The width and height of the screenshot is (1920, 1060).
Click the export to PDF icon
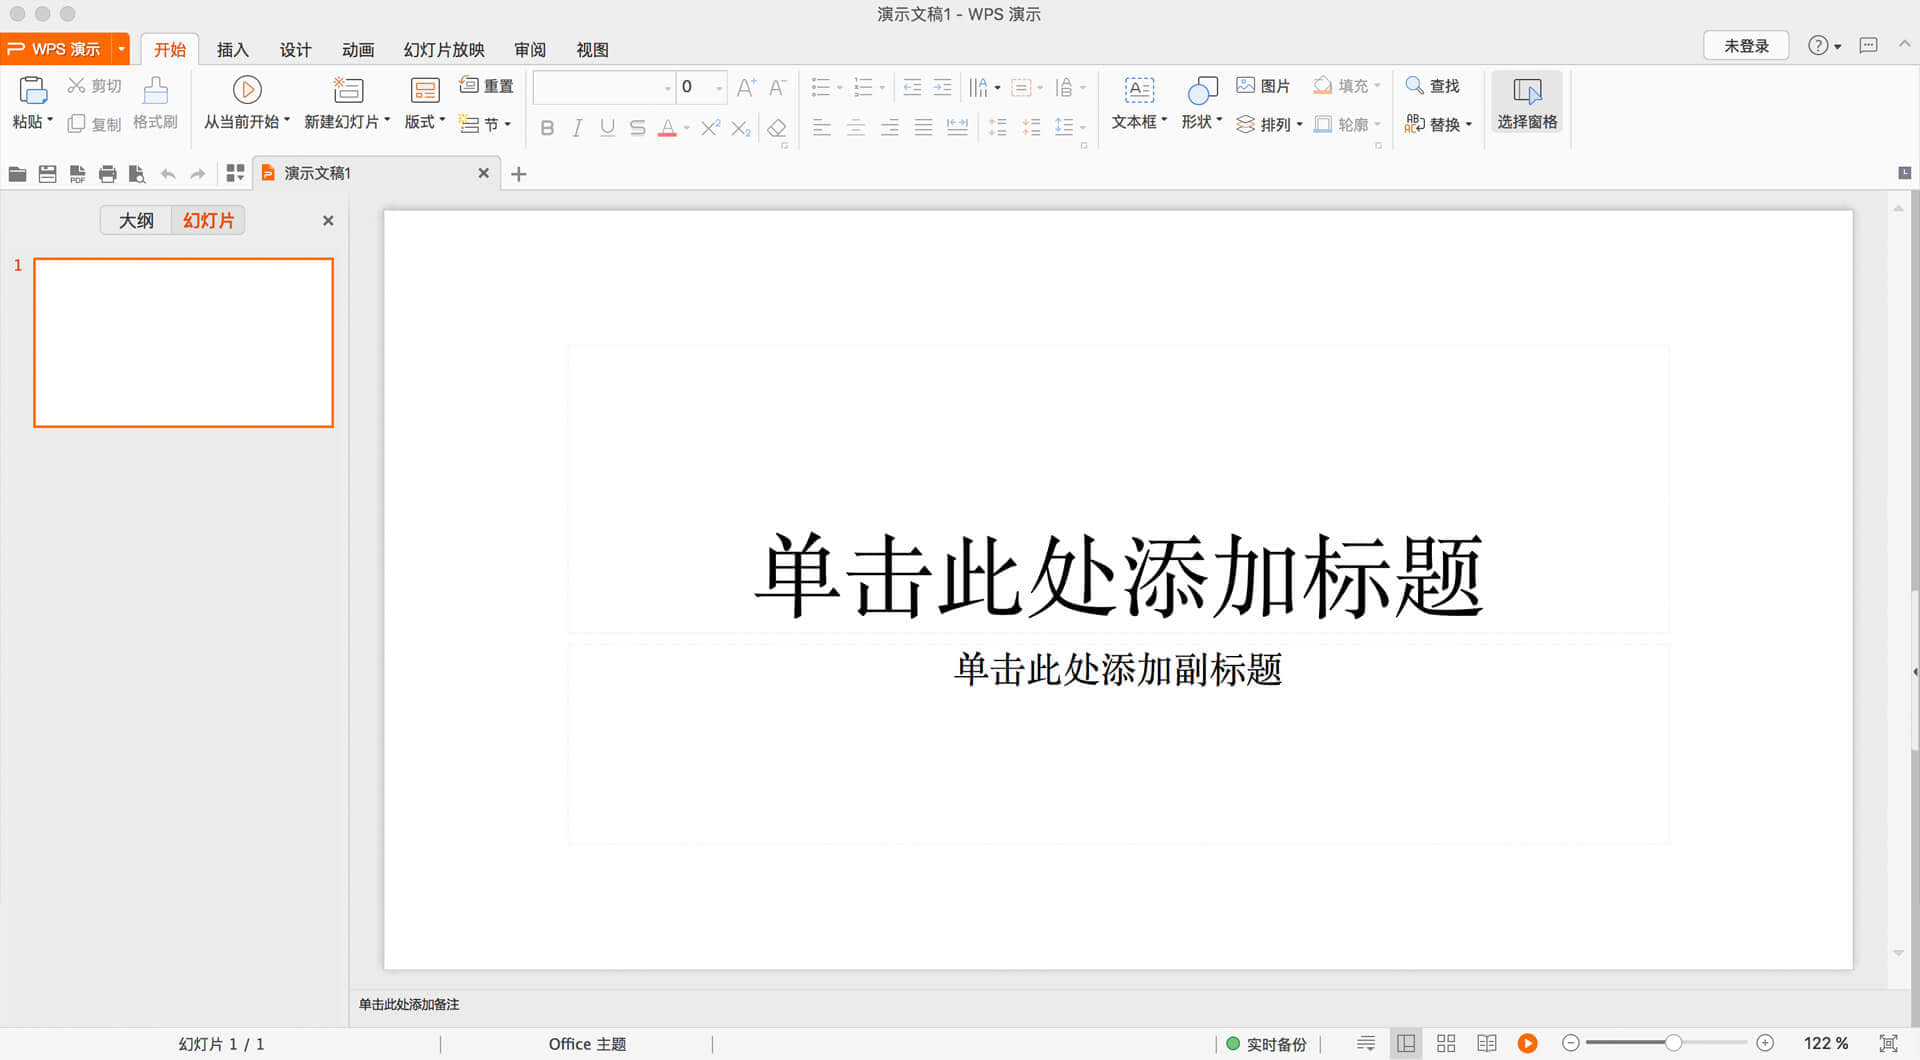coord(77,174)
